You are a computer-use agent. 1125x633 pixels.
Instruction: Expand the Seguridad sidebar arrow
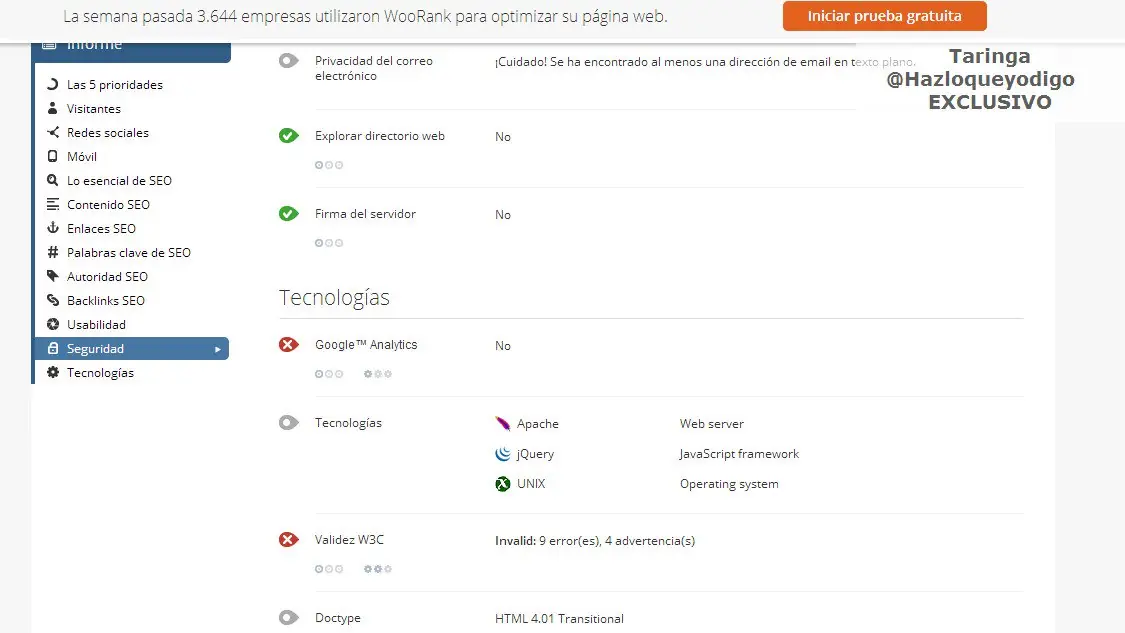(218, 349)
